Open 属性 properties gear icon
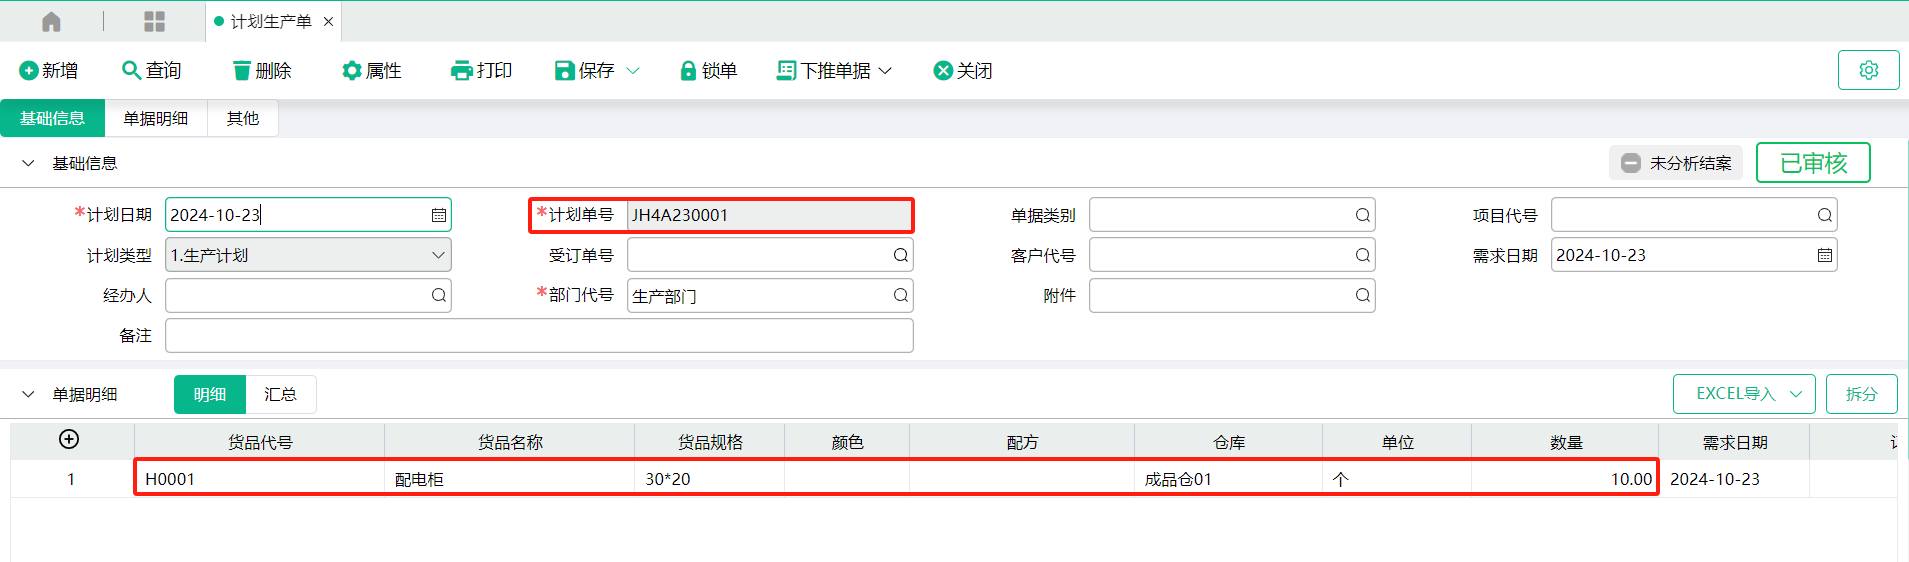The width and height of the screenshot is (1909, 562). pos(351,71)
